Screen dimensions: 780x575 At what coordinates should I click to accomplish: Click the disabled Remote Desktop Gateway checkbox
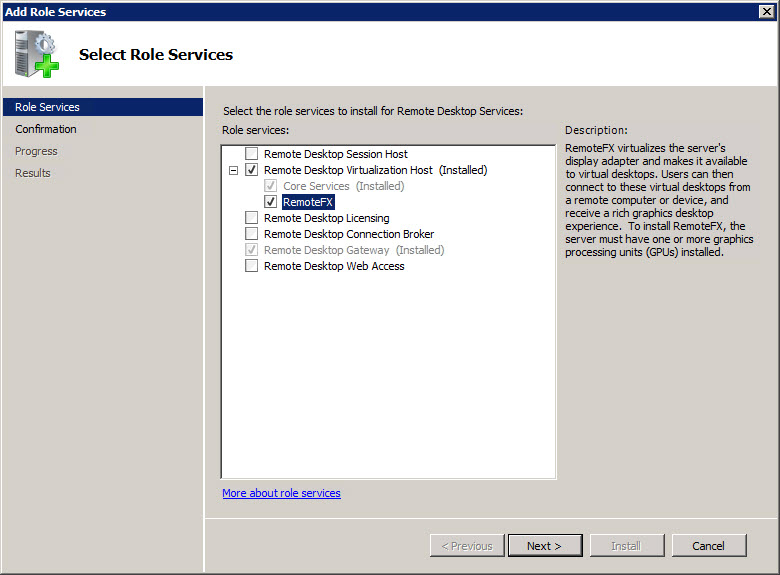(x=252, y=249)
